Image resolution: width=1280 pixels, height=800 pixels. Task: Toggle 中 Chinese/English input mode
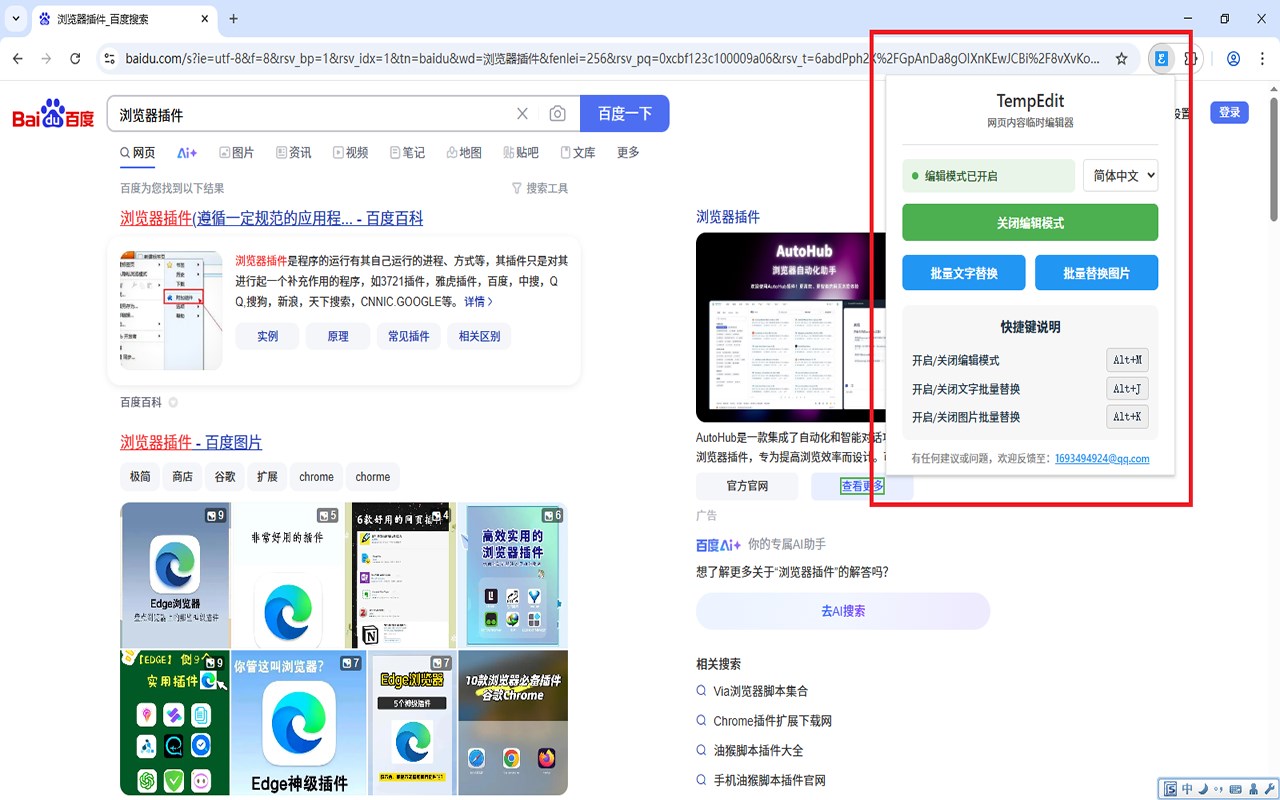pos(1187,789)
